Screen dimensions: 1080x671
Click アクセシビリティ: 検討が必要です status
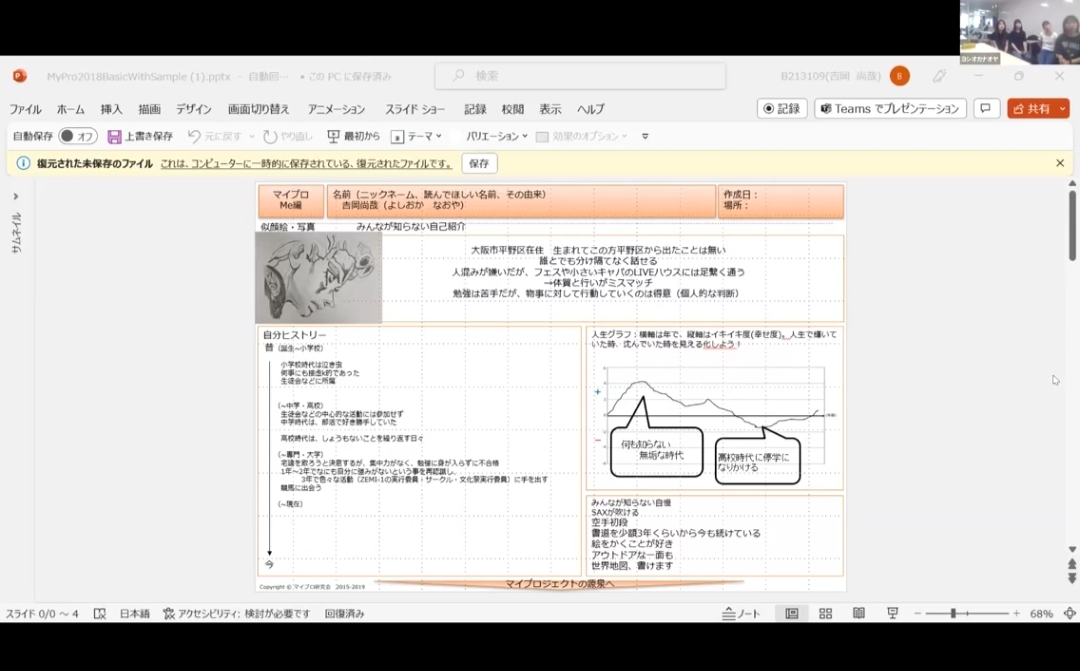coord(236,613)
